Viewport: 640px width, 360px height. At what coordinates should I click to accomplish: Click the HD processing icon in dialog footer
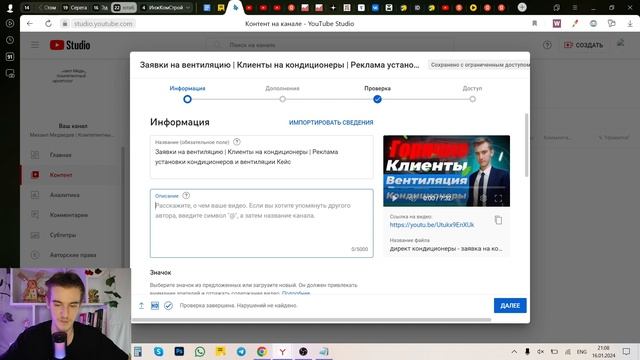[x=155, y=305]
